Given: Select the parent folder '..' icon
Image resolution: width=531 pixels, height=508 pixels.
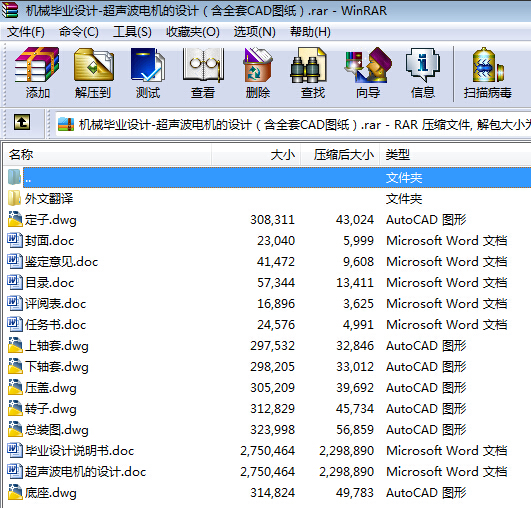Looking at the screenshot, I should (x=14, y=177).
